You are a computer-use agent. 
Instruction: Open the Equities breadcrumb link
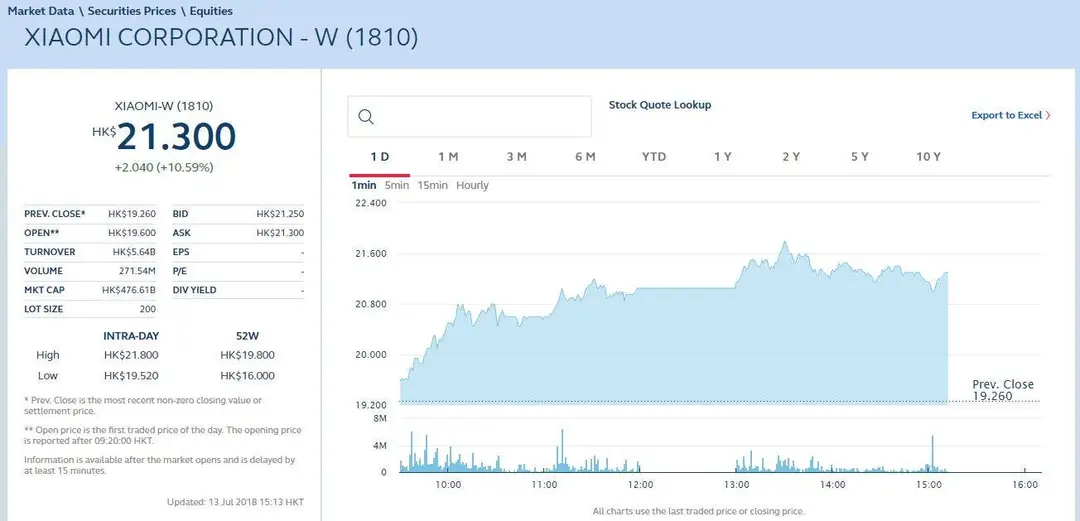(x=211, y=11)
